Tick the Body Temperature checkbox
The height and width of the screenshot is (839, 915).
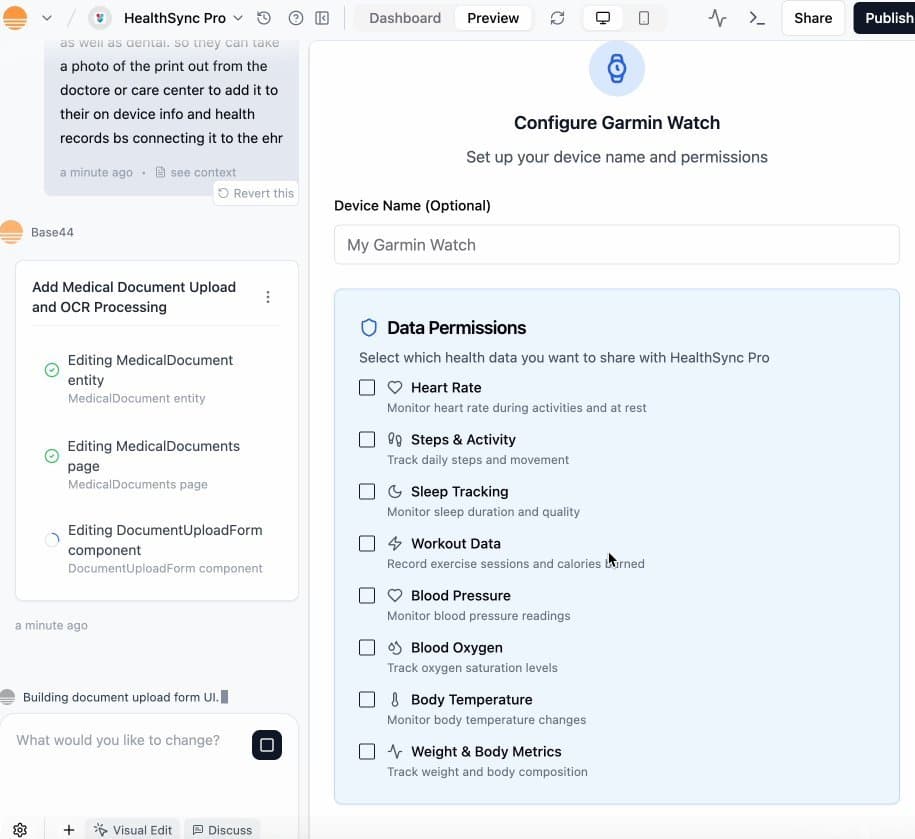(x=367, y=699)
